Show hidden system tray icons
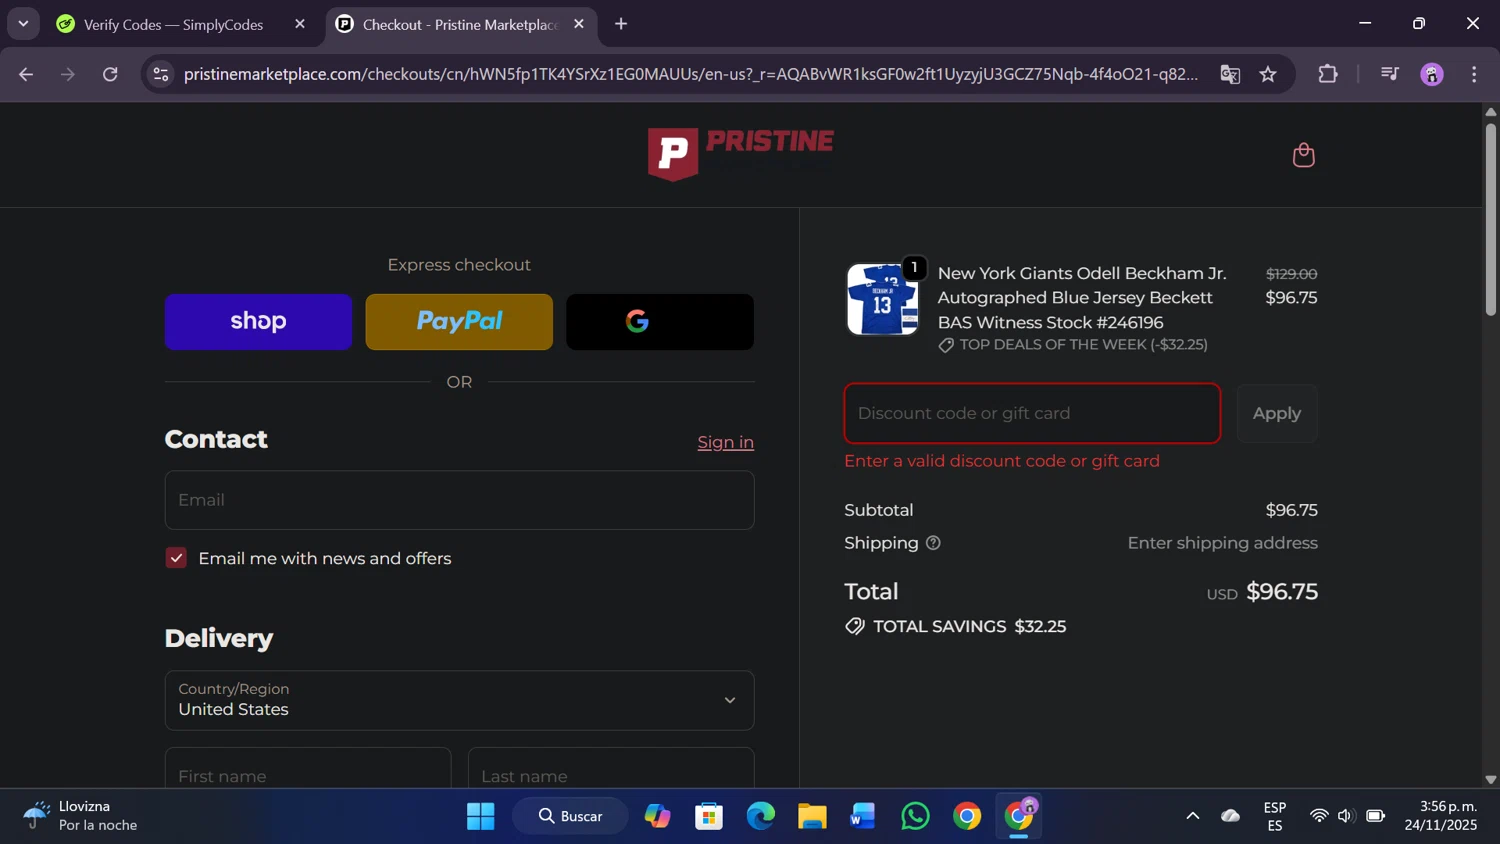Screen dimensions: 1500x844 (x=1192, y=816)
